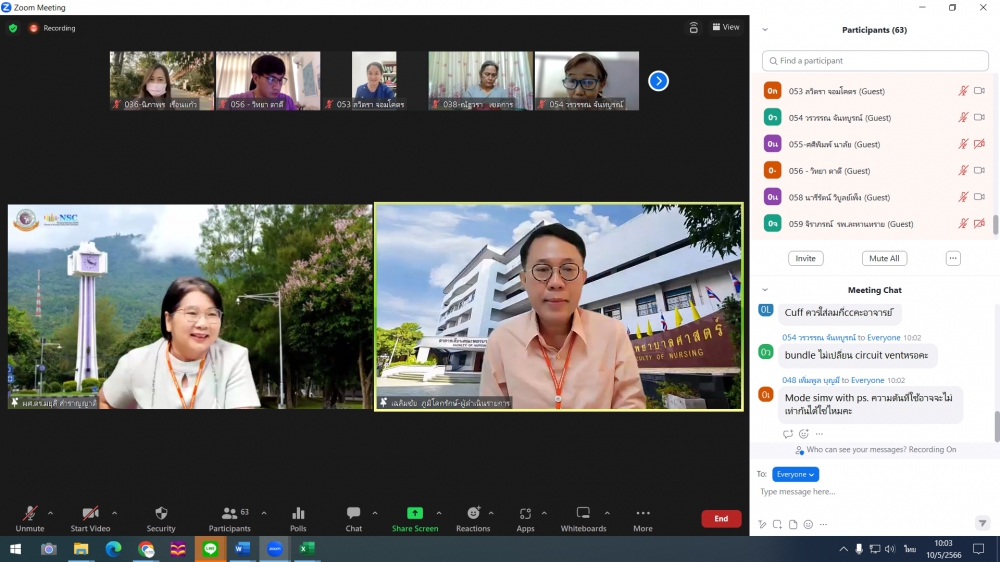This screenshot has width=1000, height=562.
Task: Toggle Unmute microphone button
Action: click(x=30, y=517)
